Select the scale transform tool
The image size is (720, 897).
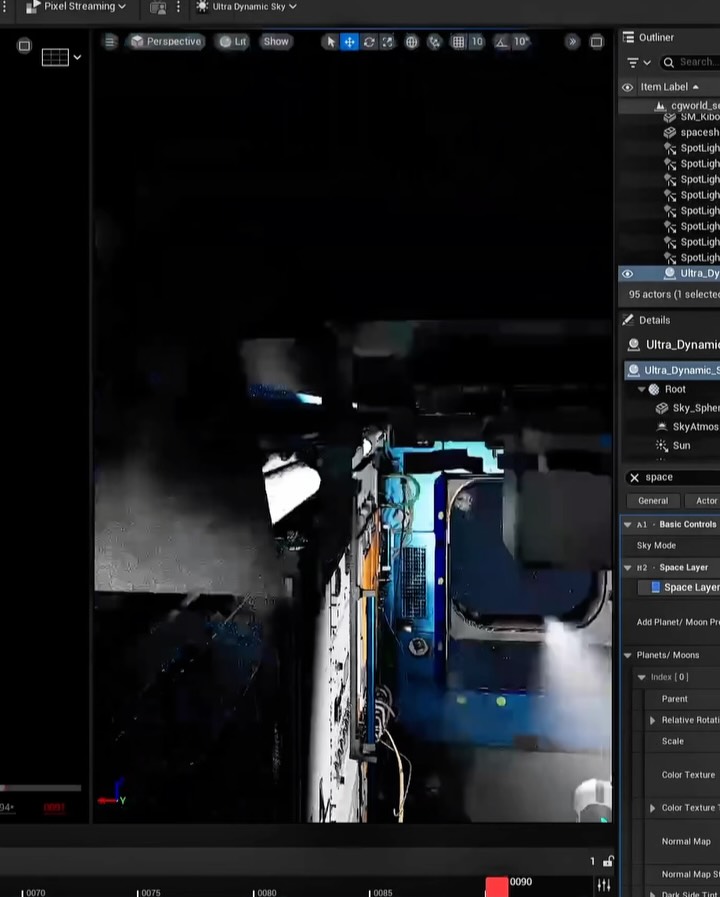tap(387, 42)
